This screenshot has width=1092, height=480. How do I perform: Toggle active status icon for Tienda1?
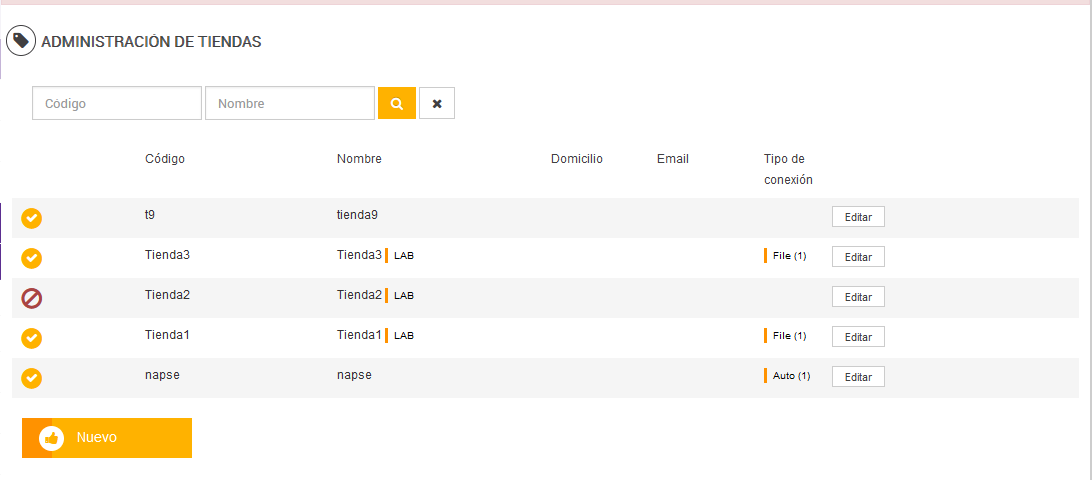coord(32,338)
